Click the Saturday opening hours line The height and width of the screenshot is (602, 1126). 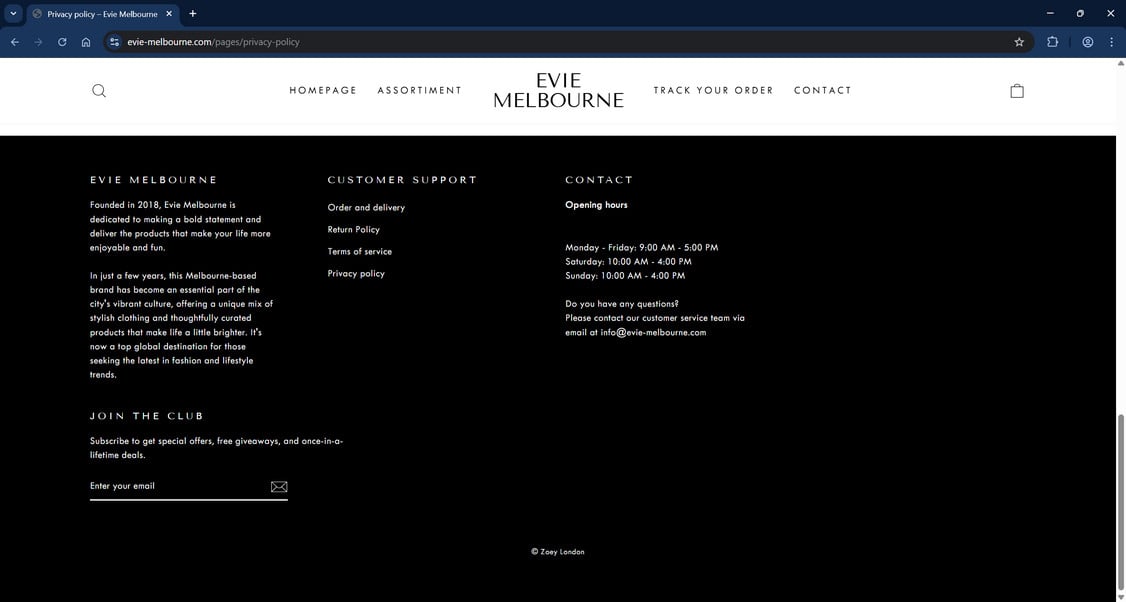pyautogui.click(x=628, y=261)
